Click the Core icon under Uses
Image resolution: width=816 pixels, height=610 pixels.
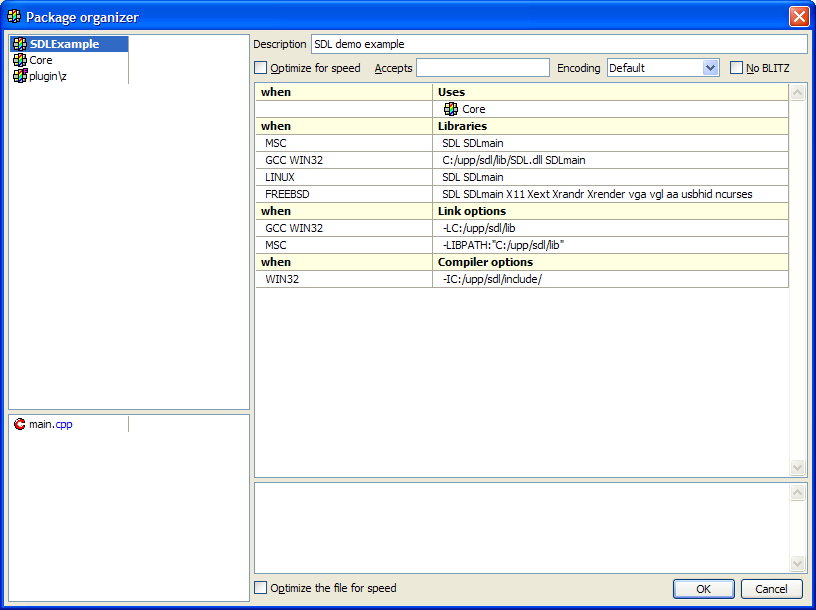tap(451, 109)
